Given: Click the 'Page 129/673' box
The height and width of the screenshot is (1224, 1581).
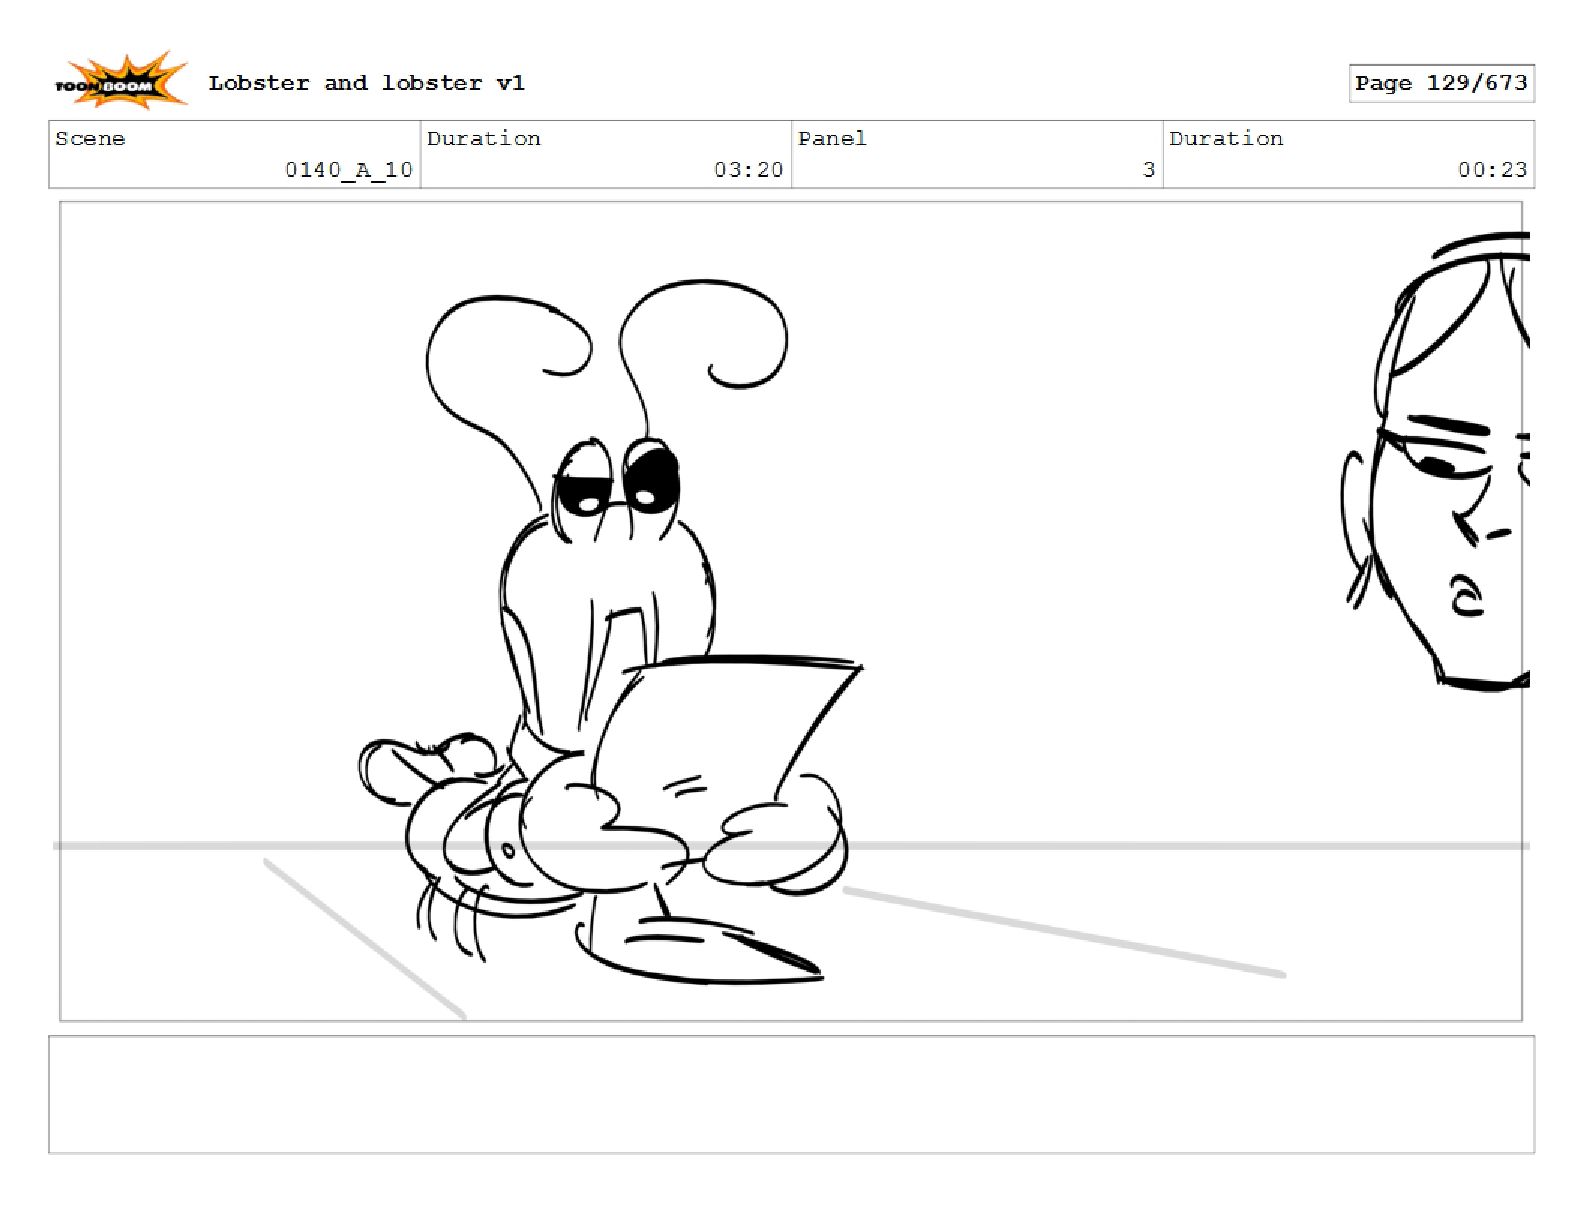Looking at the screenshot, I should [x=1441, y=83].
